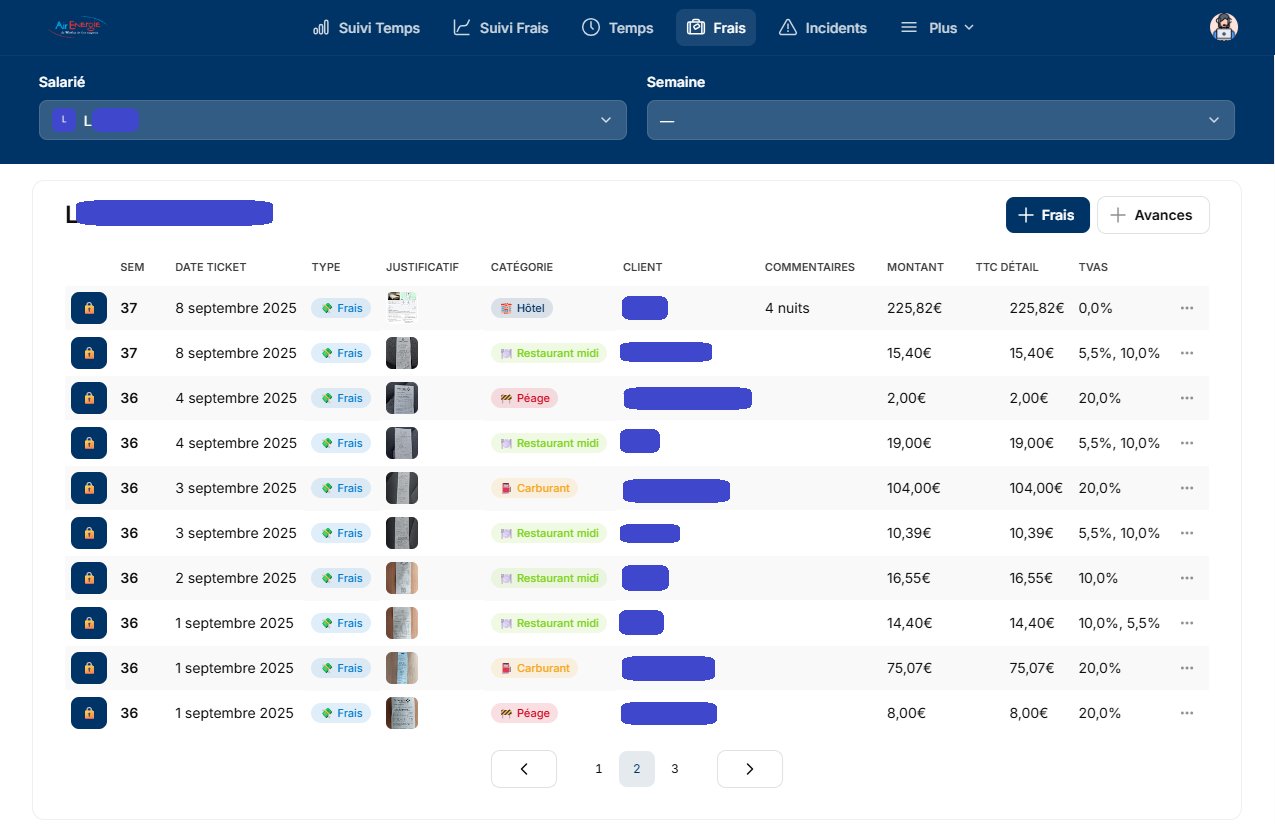Open receipt thumbnail of the 104,00€ Carburant row
The height and width of the screenshot is (824, 1275).
pyautogui.click(x=402, y=488)
